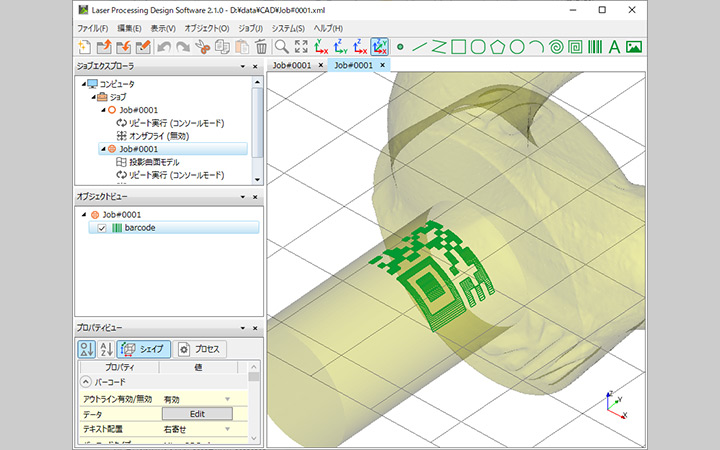The width and height of the screenshot is (720, 450).
Task: Switch to the プロセス properties button
Action: tap(201, 349)
